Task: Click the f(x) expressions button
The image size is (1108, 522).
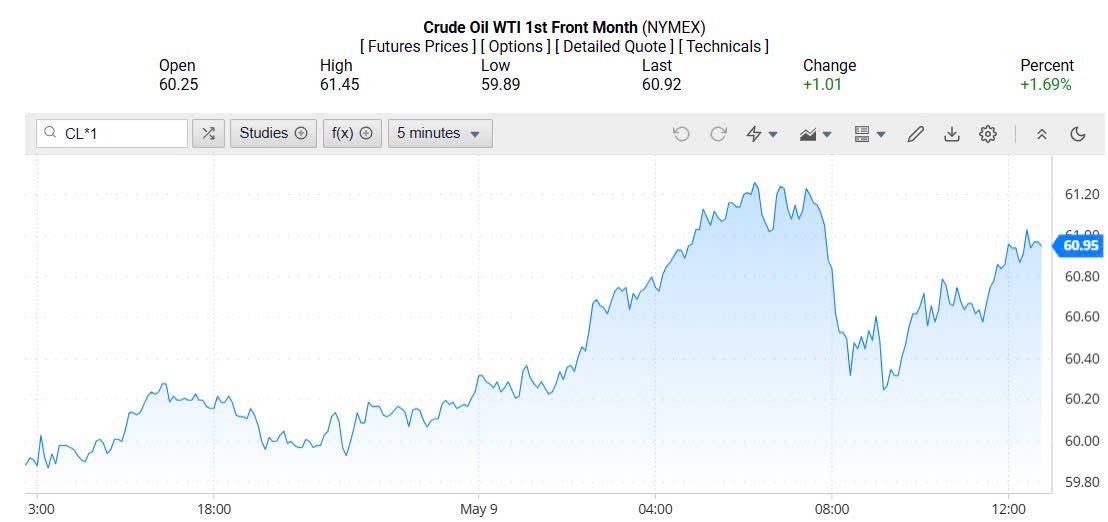Action: [352, 133]
